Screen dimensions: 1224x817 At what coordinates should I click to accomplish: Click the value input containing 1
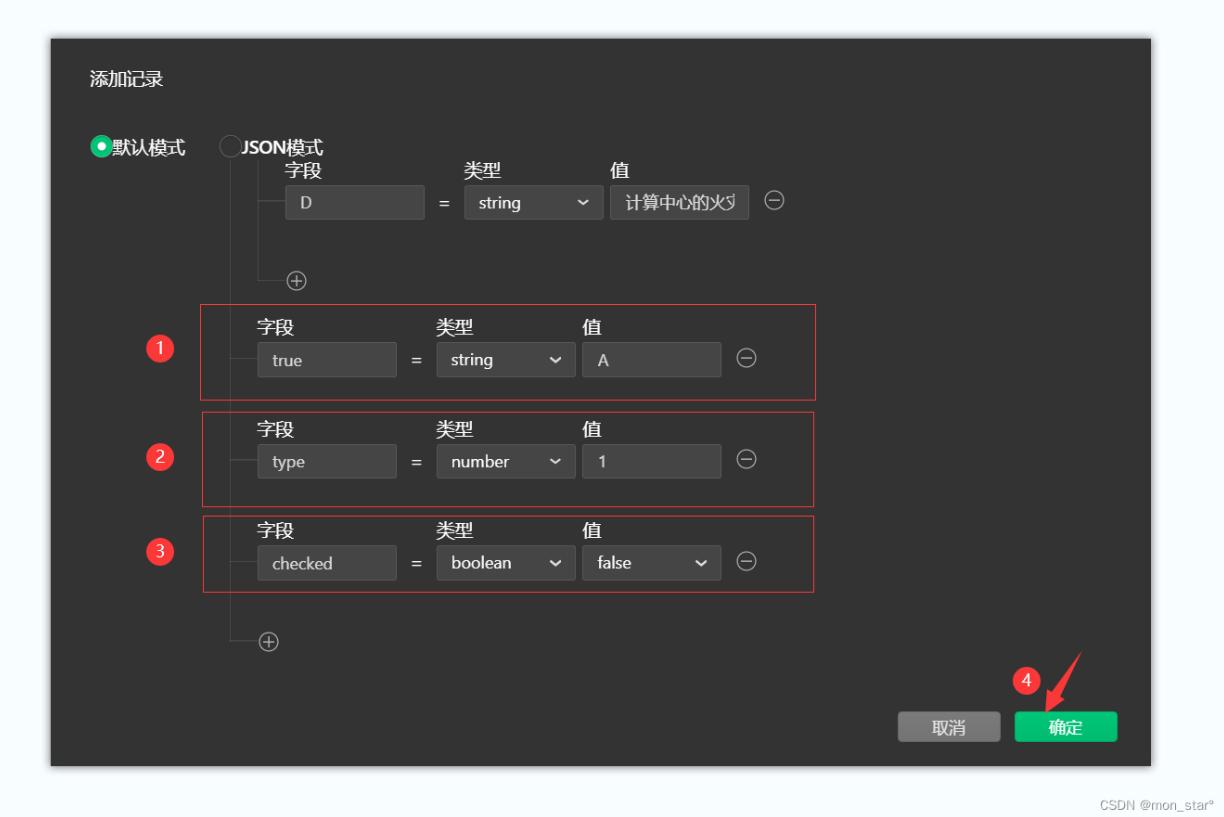(x=651, y=460)
